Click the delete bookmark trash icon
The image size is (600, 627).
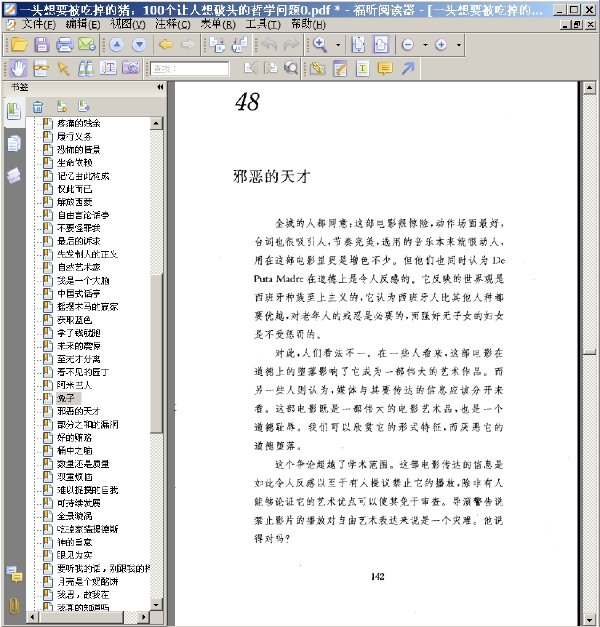[38, 106]
